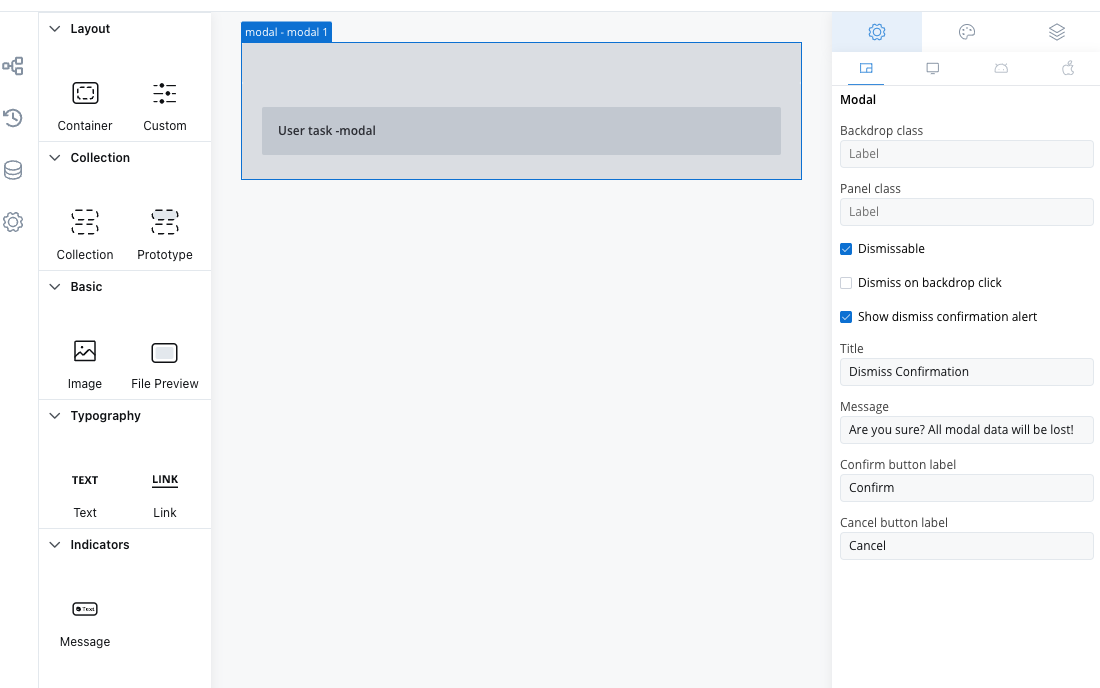Select the File Preview component
Screen dimensions: 1100x688
pyautogui.click(x=165, y=364)
